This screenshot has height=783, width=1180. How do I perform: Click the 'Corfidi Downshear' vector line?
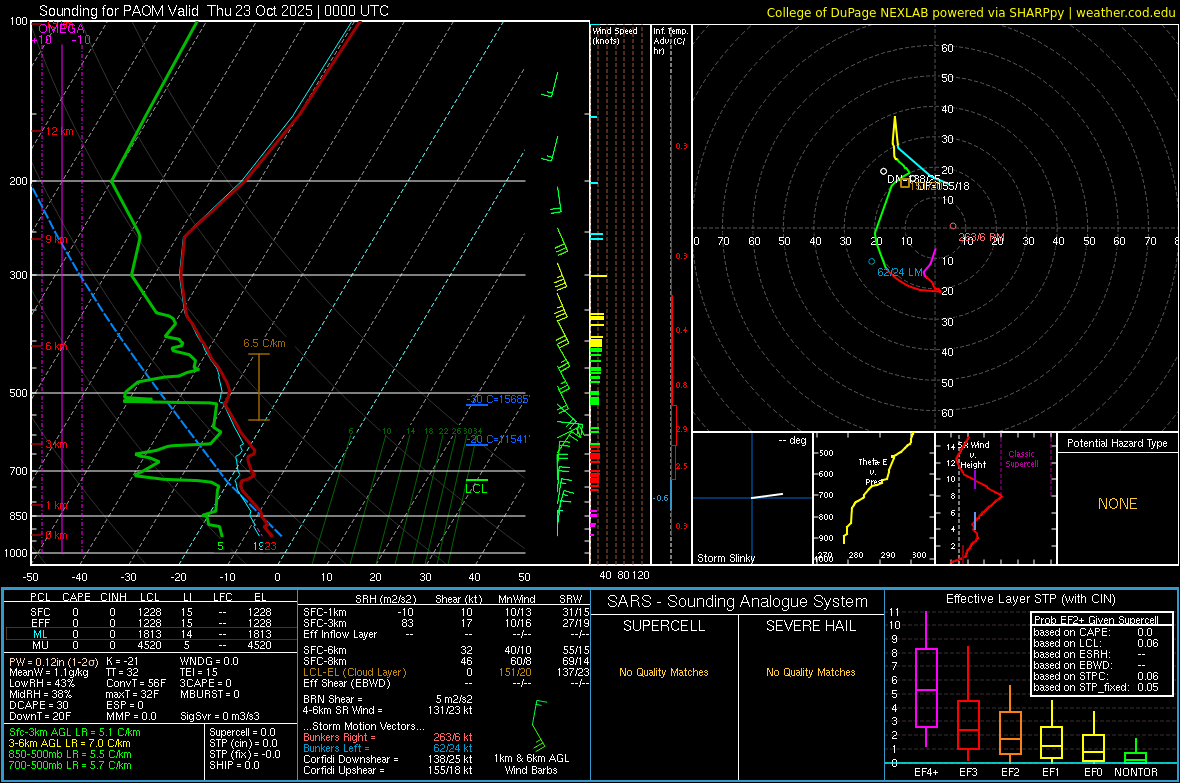(x=388, y=759)
